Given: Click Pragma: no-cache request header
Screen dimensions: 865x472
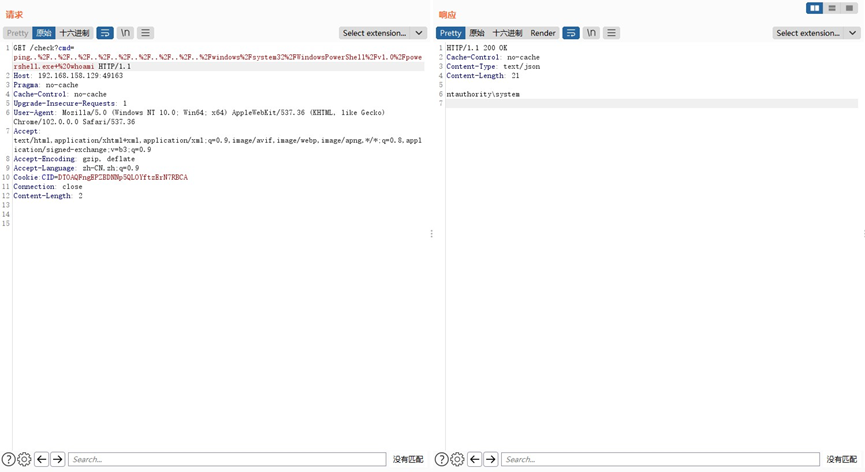Looking at the screenshot, I should pos(46,85).
